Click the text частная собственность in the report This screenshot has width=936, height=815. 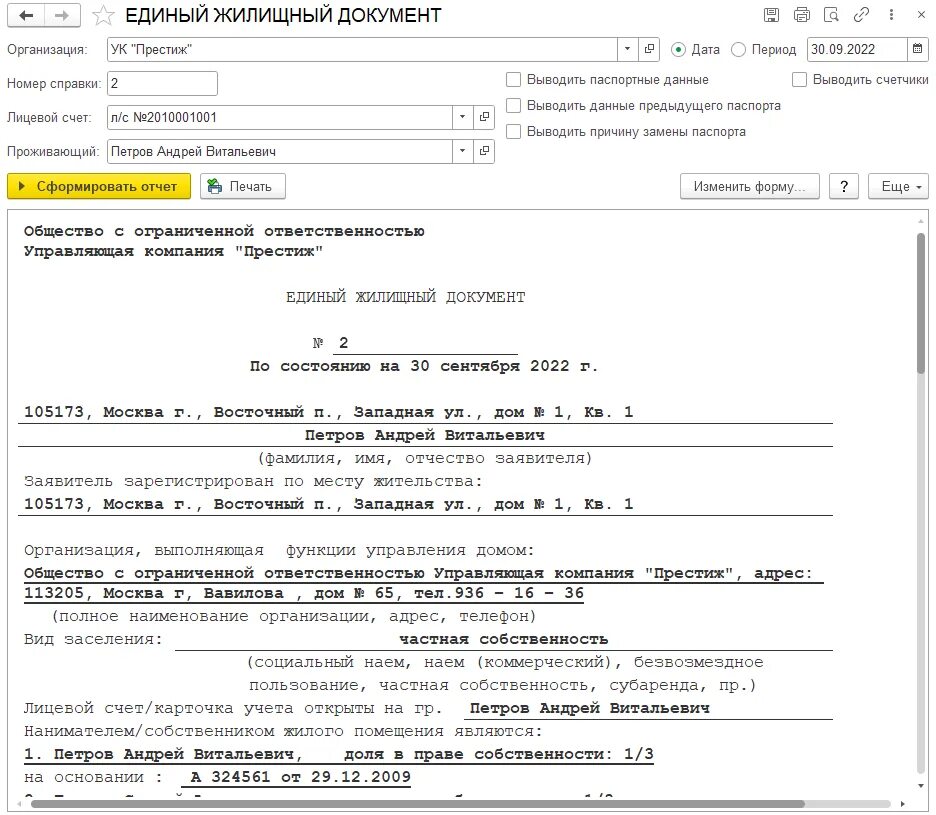pos(503,639)
